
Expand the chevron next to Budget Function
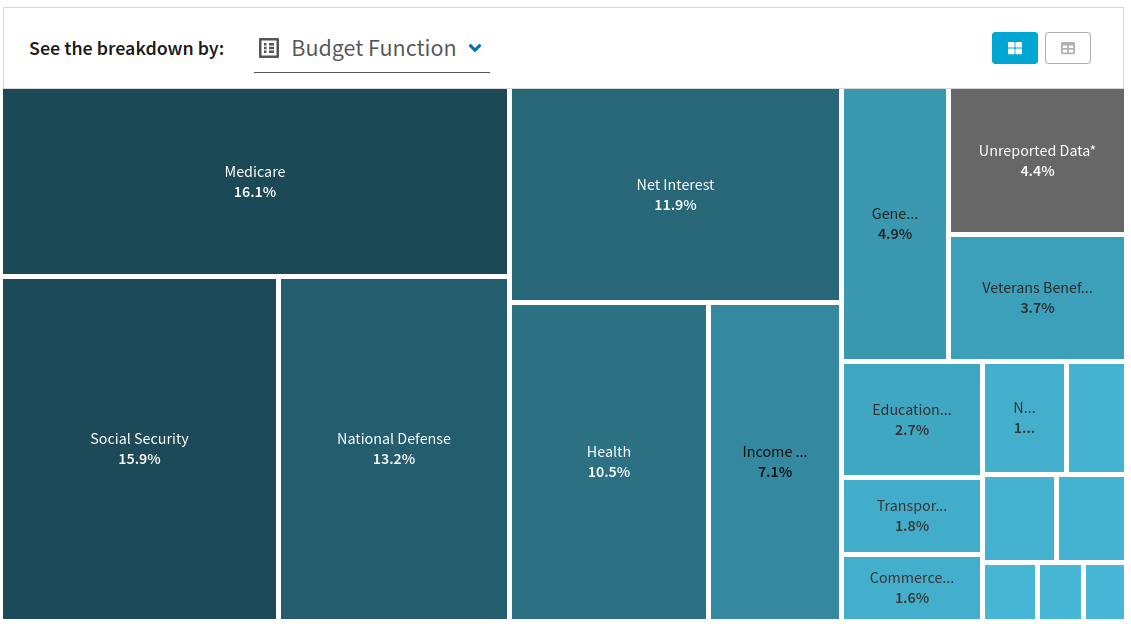(x=475, y=47)
